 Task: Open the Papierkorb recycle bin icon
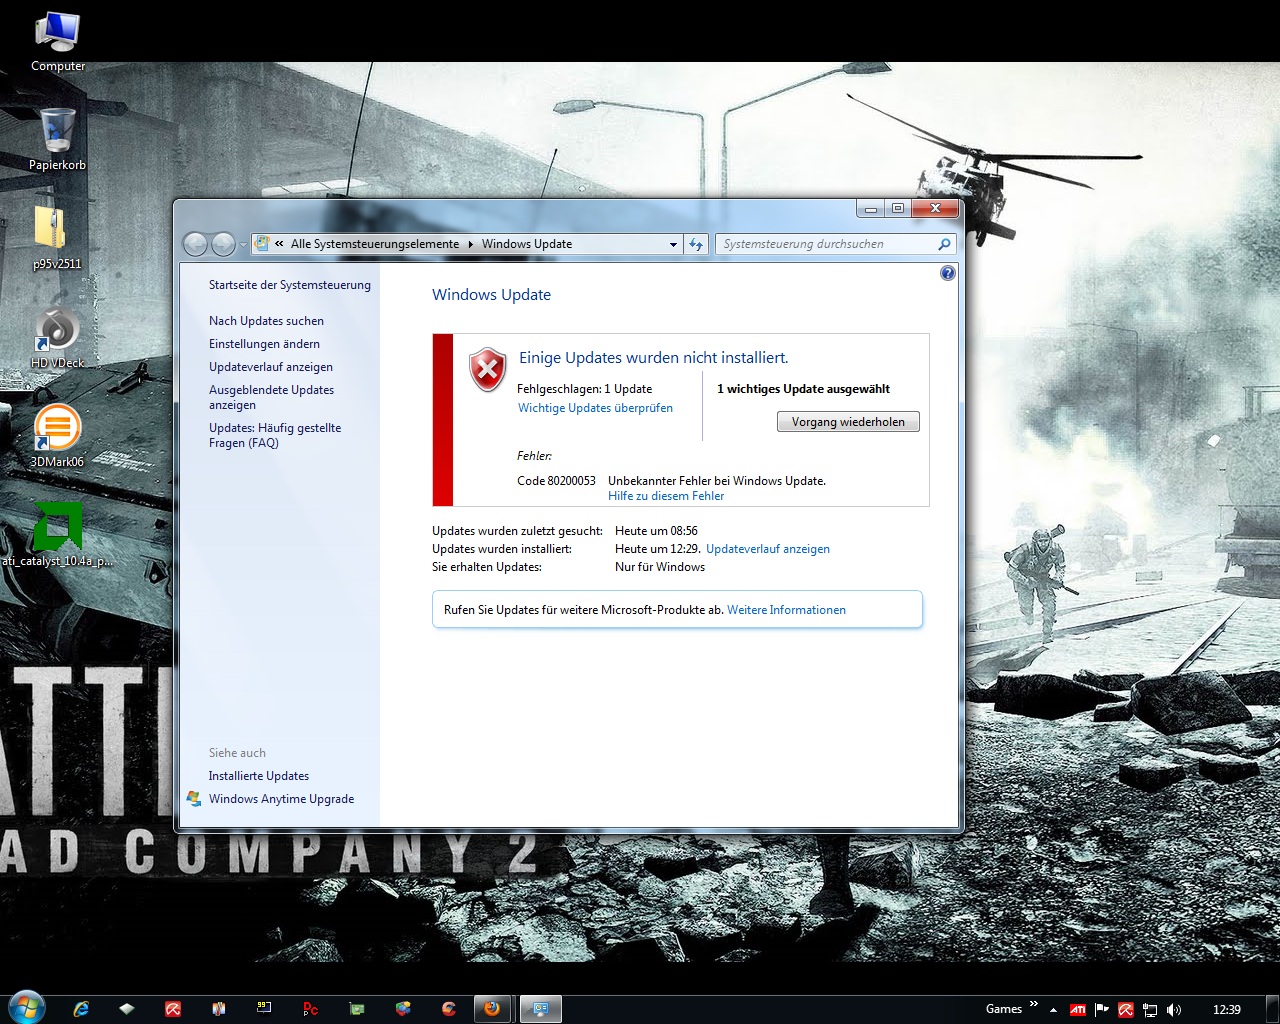[57, 139]
